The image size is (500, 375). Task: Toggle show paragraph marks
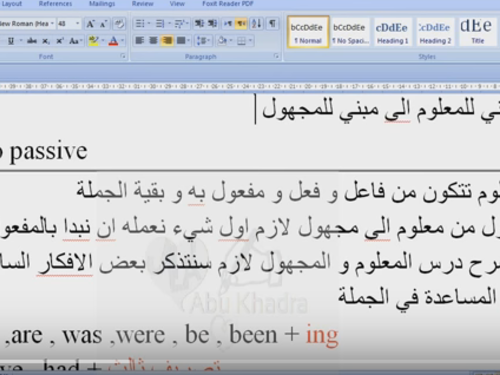click(x=272, y=24)
